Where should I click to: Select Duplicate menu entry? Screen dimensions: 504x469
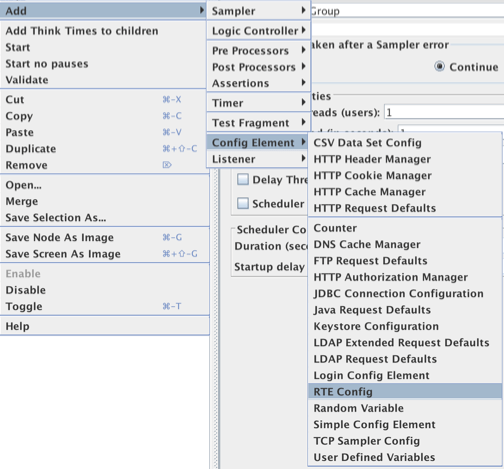point(103,149)
